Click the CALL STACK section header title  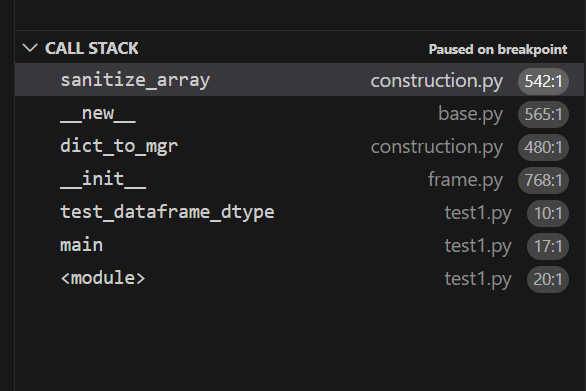pyautogui.click(x=92, y=49)
